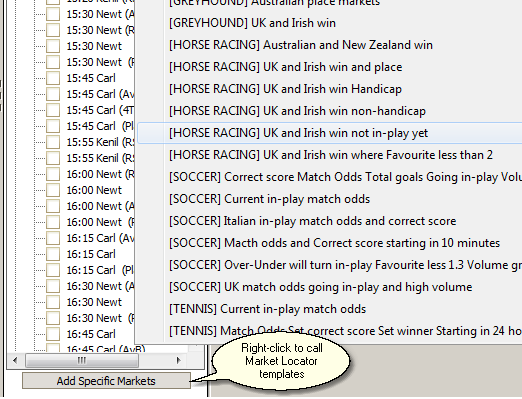Viewport: 522px width, 399px height.
Task: Pick SOCCER Current in-play match odds
Action: coord(269,199)
